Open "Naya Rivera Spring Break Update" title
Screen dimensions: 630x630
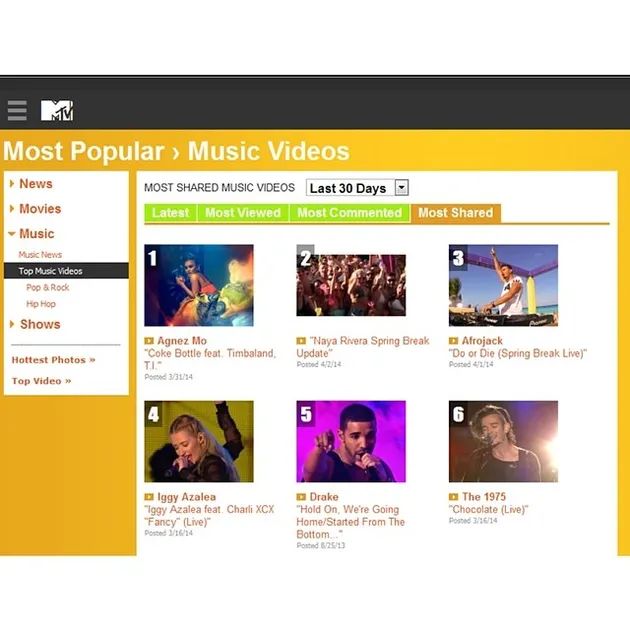tap(363, 347)
